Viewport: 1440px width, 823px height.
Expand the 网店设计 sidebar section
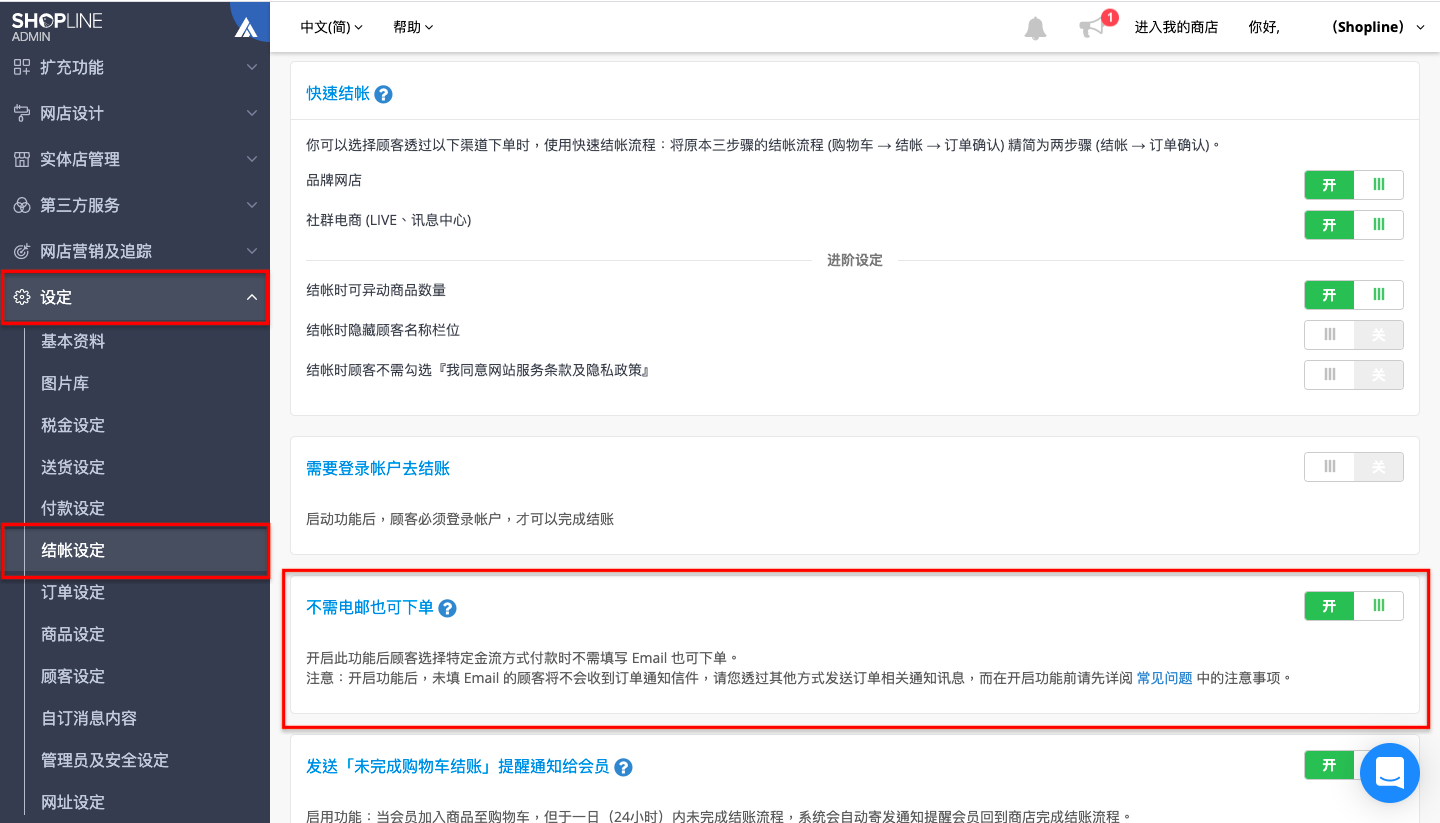click(x=135, y=113)
